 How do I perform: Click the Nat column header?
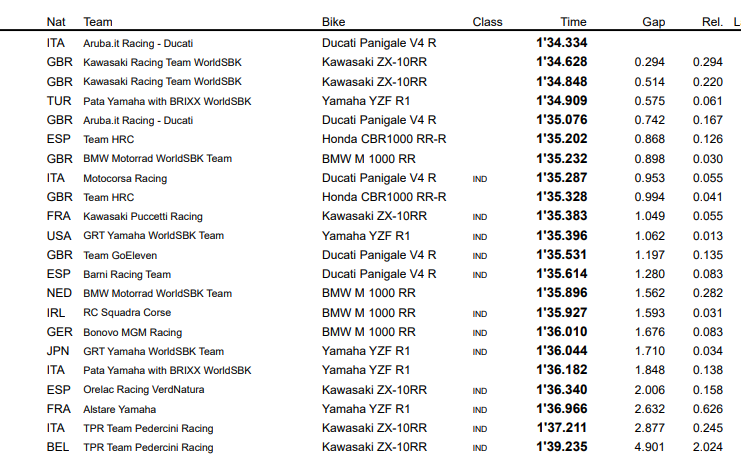click(58, 21)
